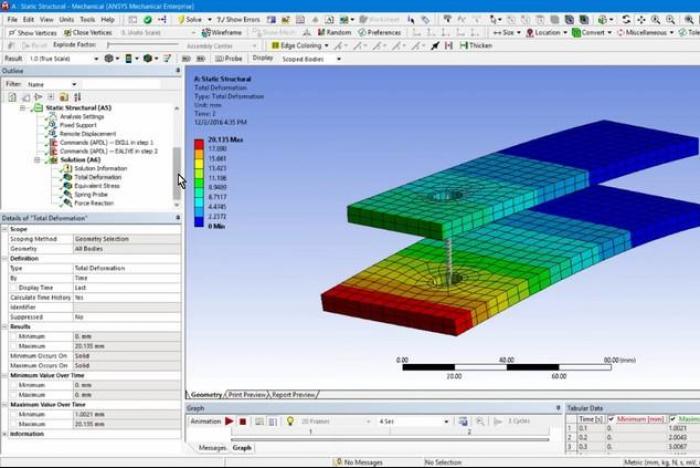Stop the animation with red square
The image size is (700, 468).
click(242, 421)
